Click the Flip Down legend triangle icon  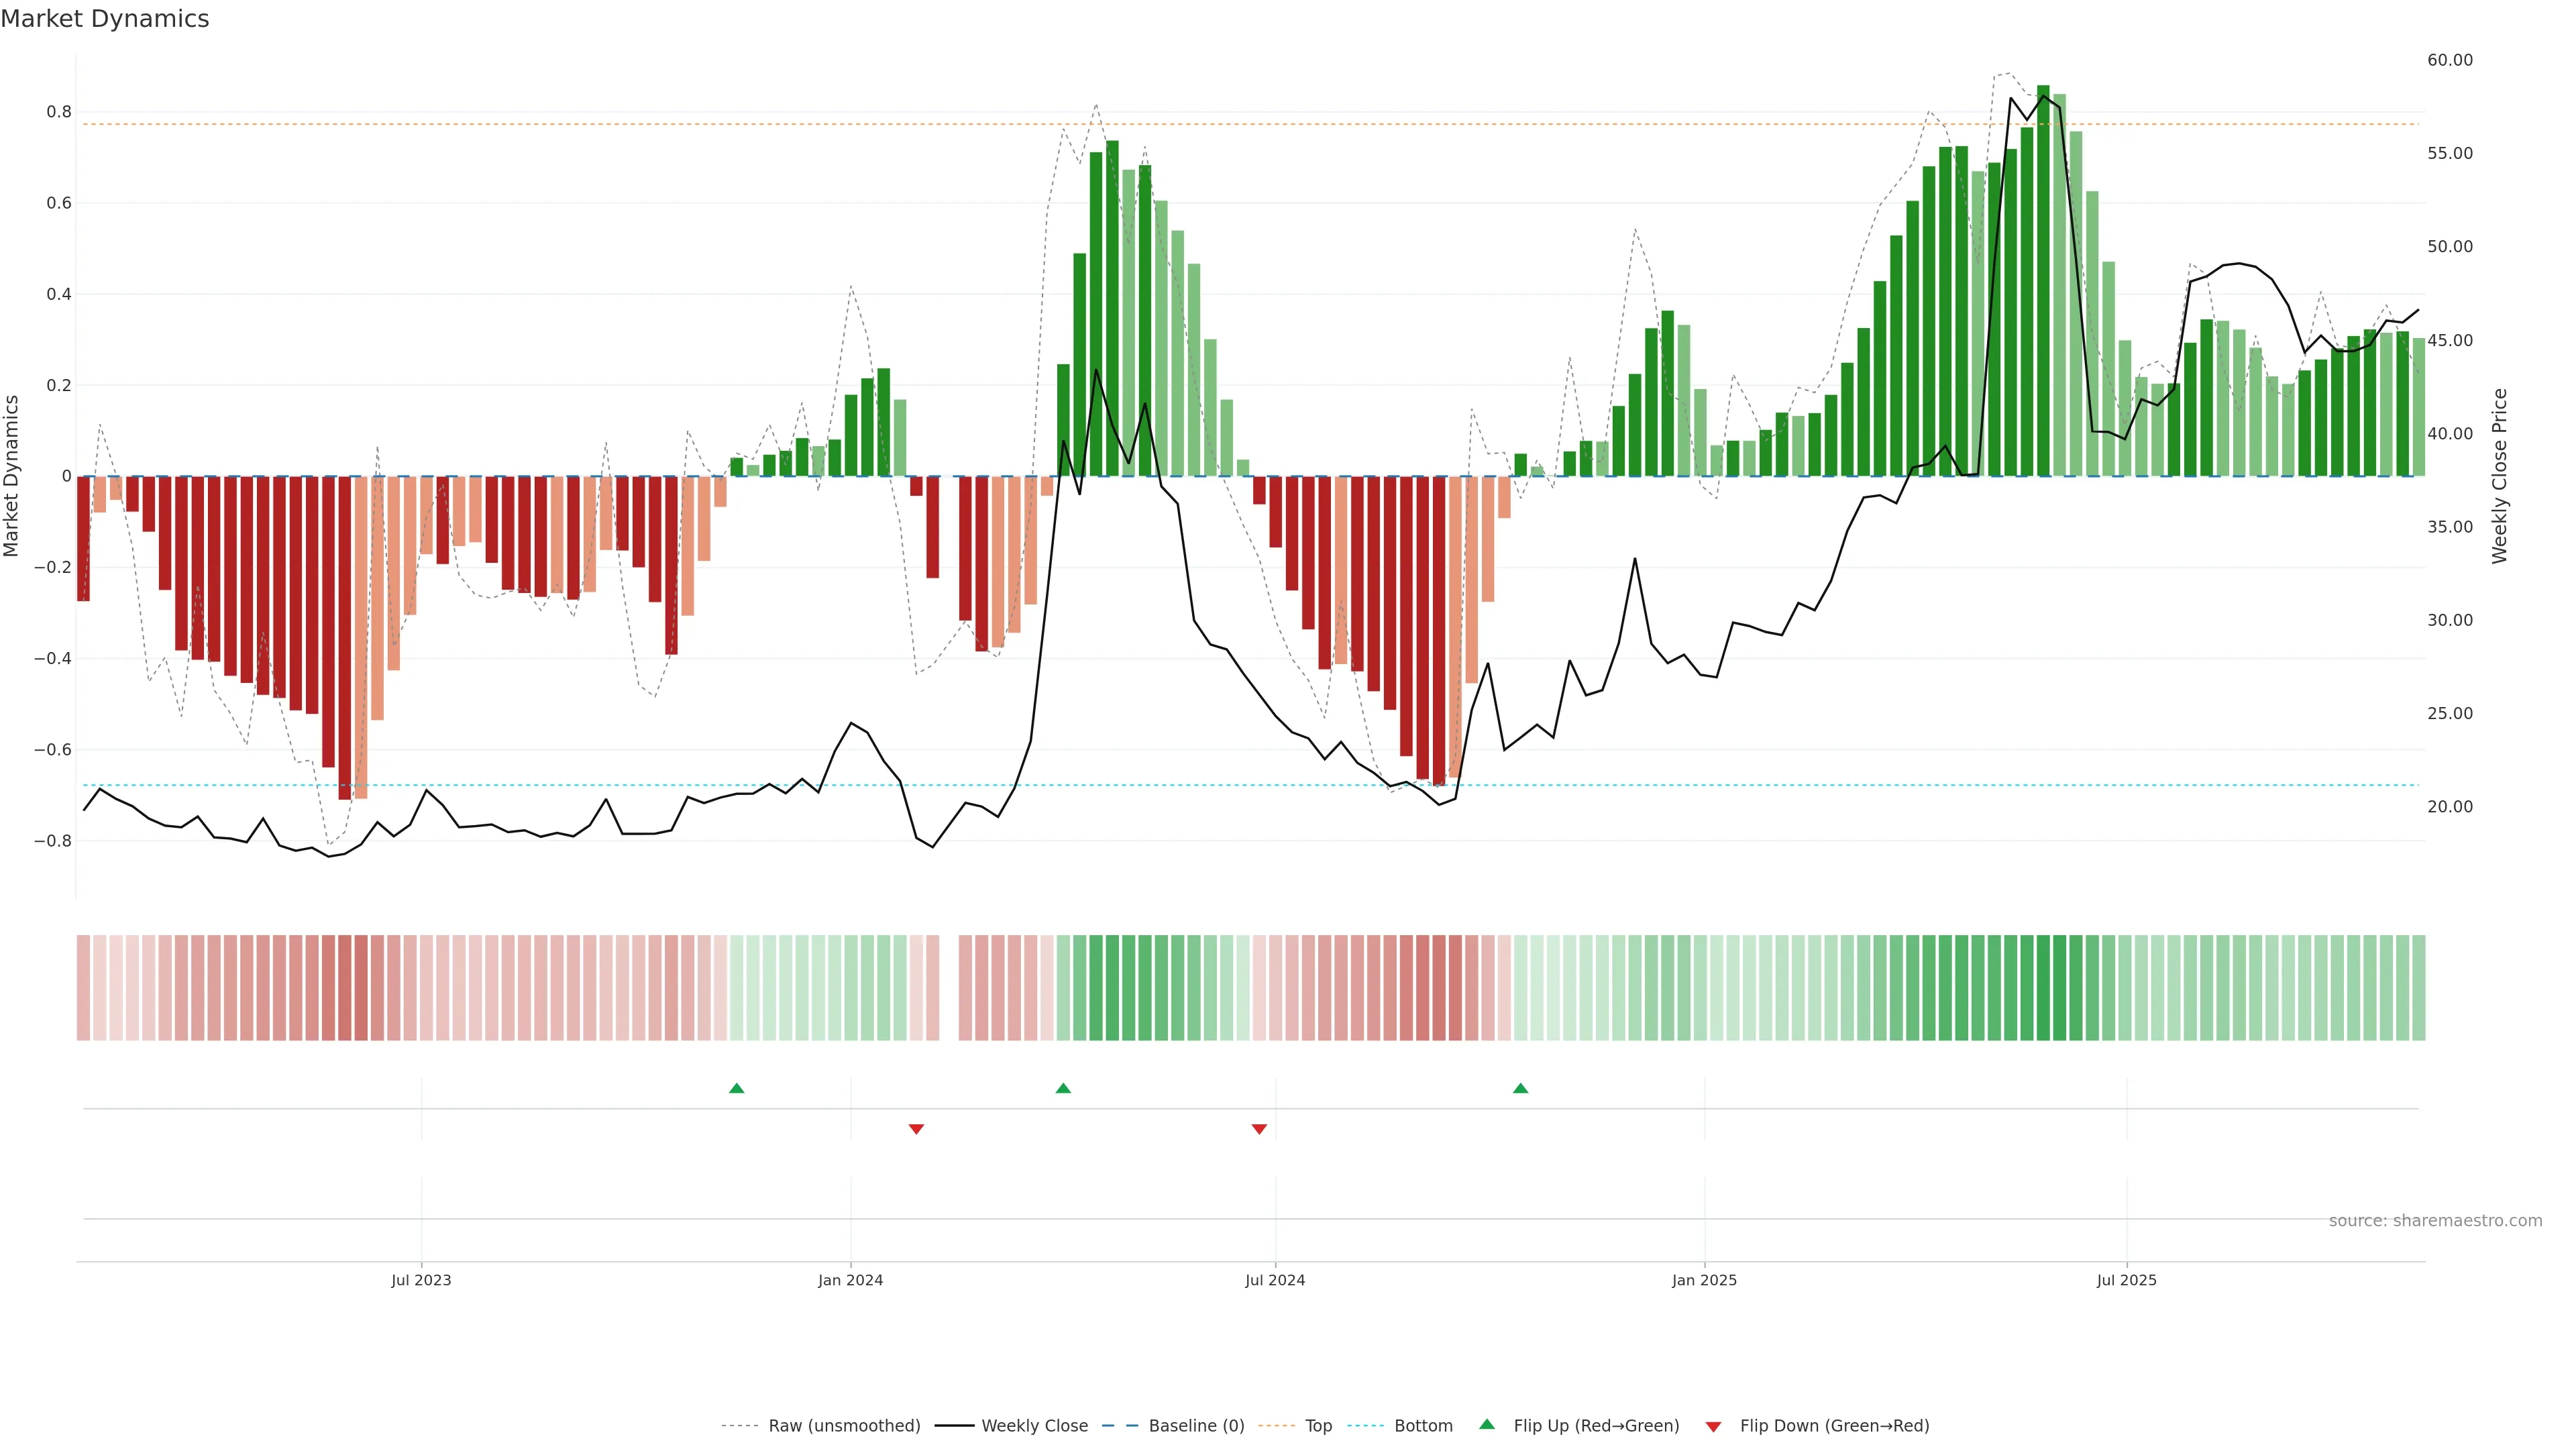[x=1713, y=1426]
